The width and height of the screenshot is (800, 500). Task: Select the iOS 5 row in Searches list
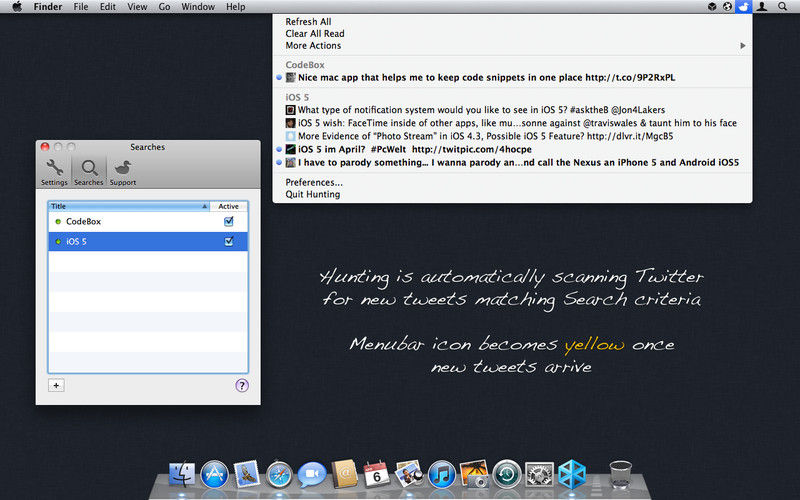148,241
